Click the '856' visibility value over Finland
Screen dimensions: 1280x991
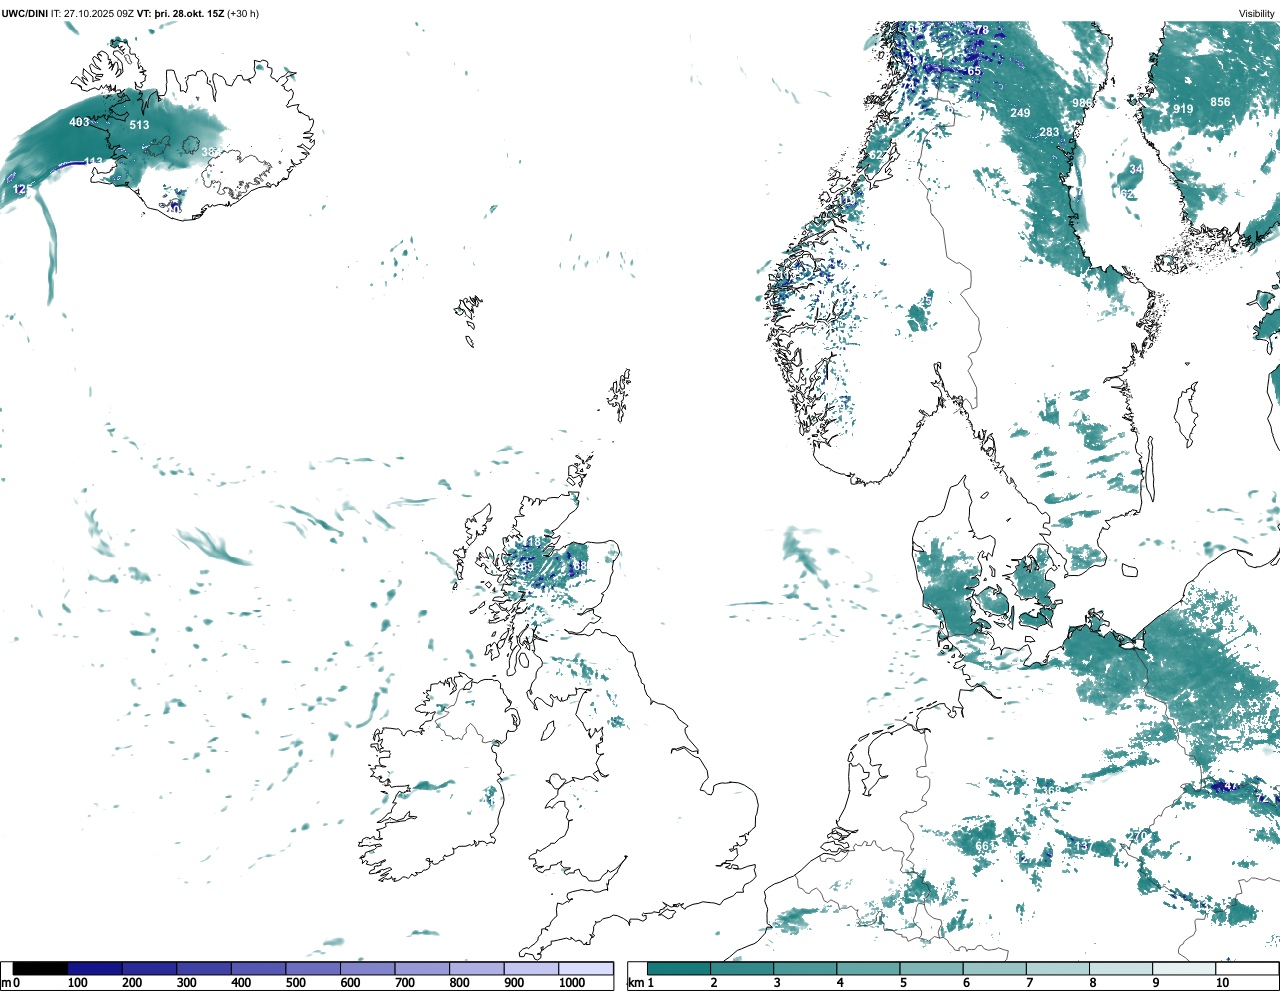1220,102
